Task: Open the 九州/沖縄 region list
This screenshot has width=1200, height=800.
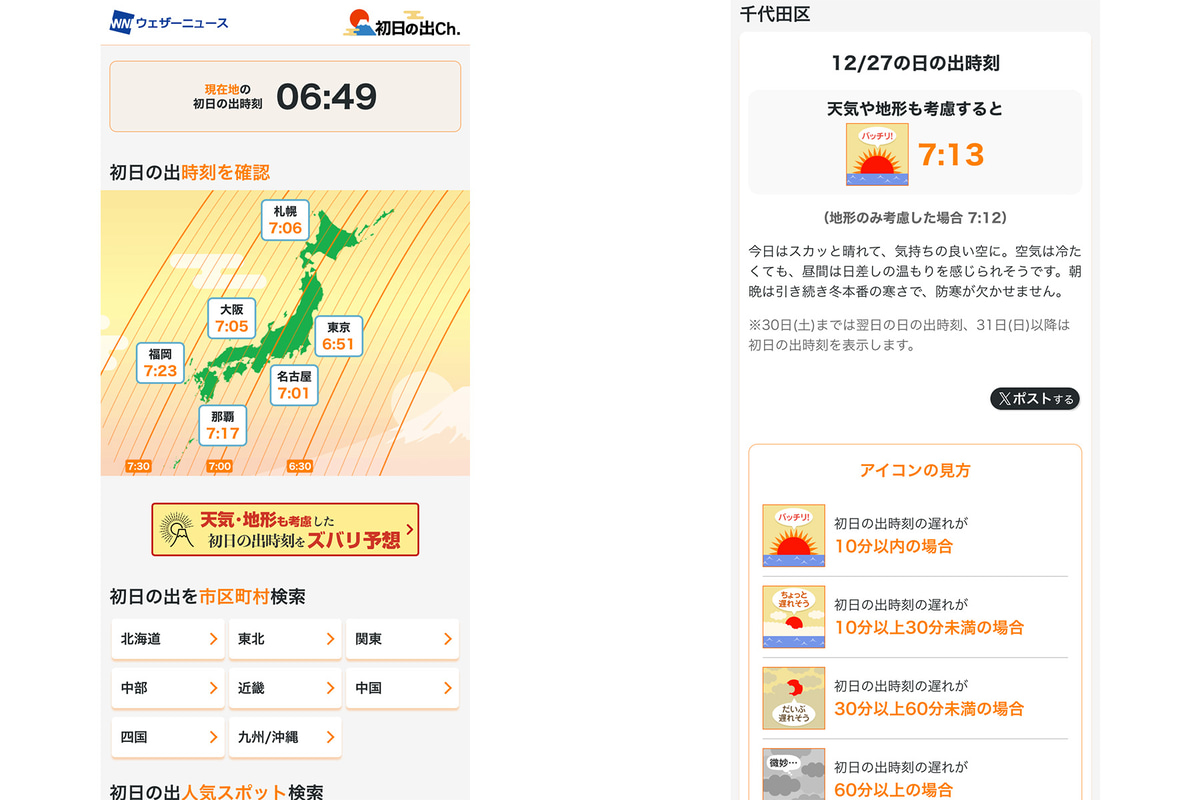Action: tap(285, 737)
